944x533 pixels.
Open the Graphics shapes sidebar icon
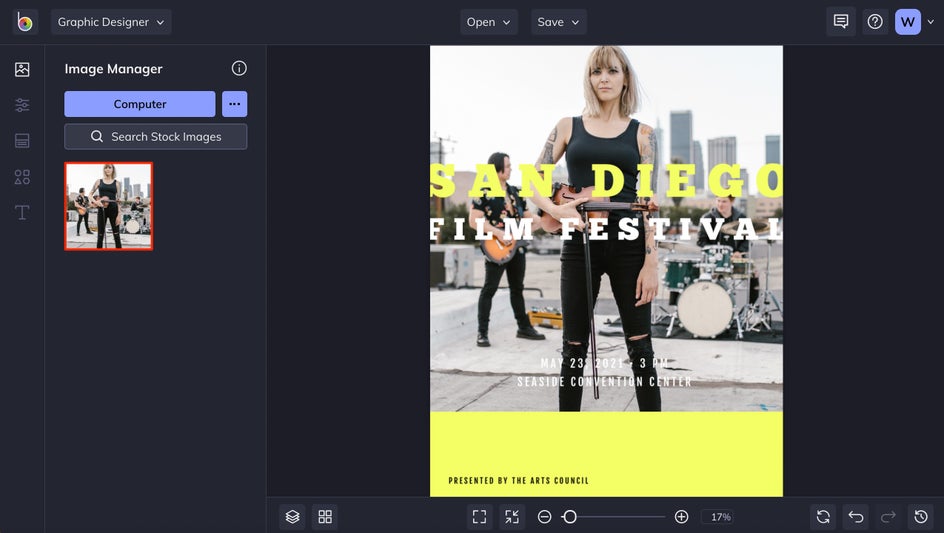click(22, 176)
